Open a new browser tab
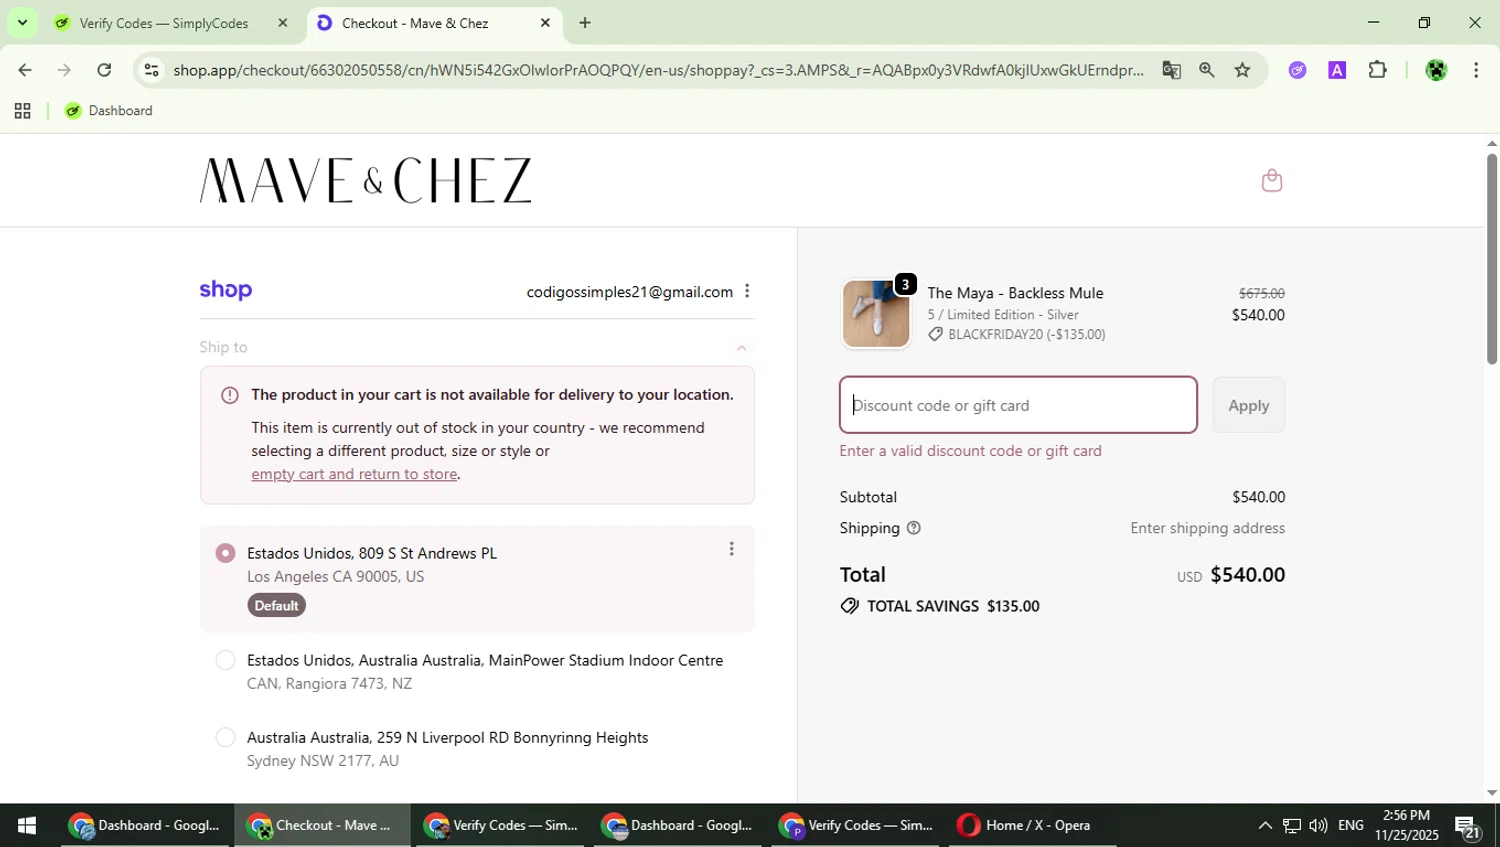This screenshot has height=847, width=1500. pos(585,23)
